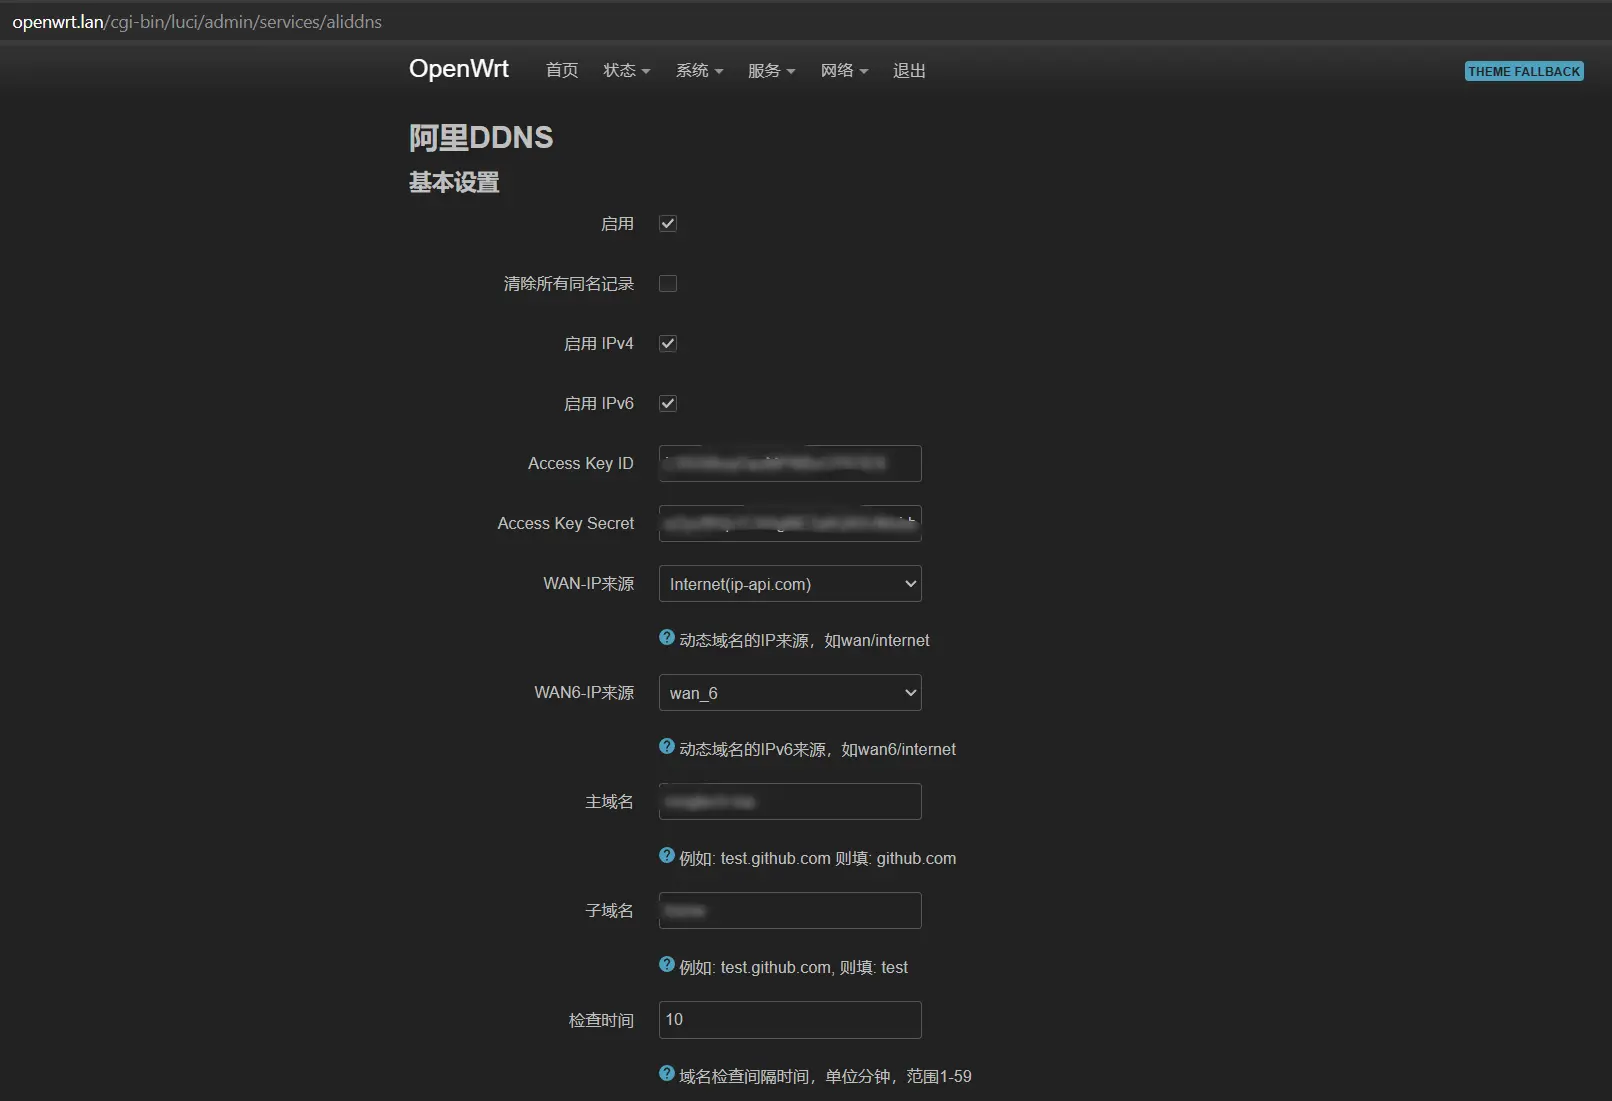1612x1101 pixels.
Task: Click 退出 to log out
Action: pos(909,71)
